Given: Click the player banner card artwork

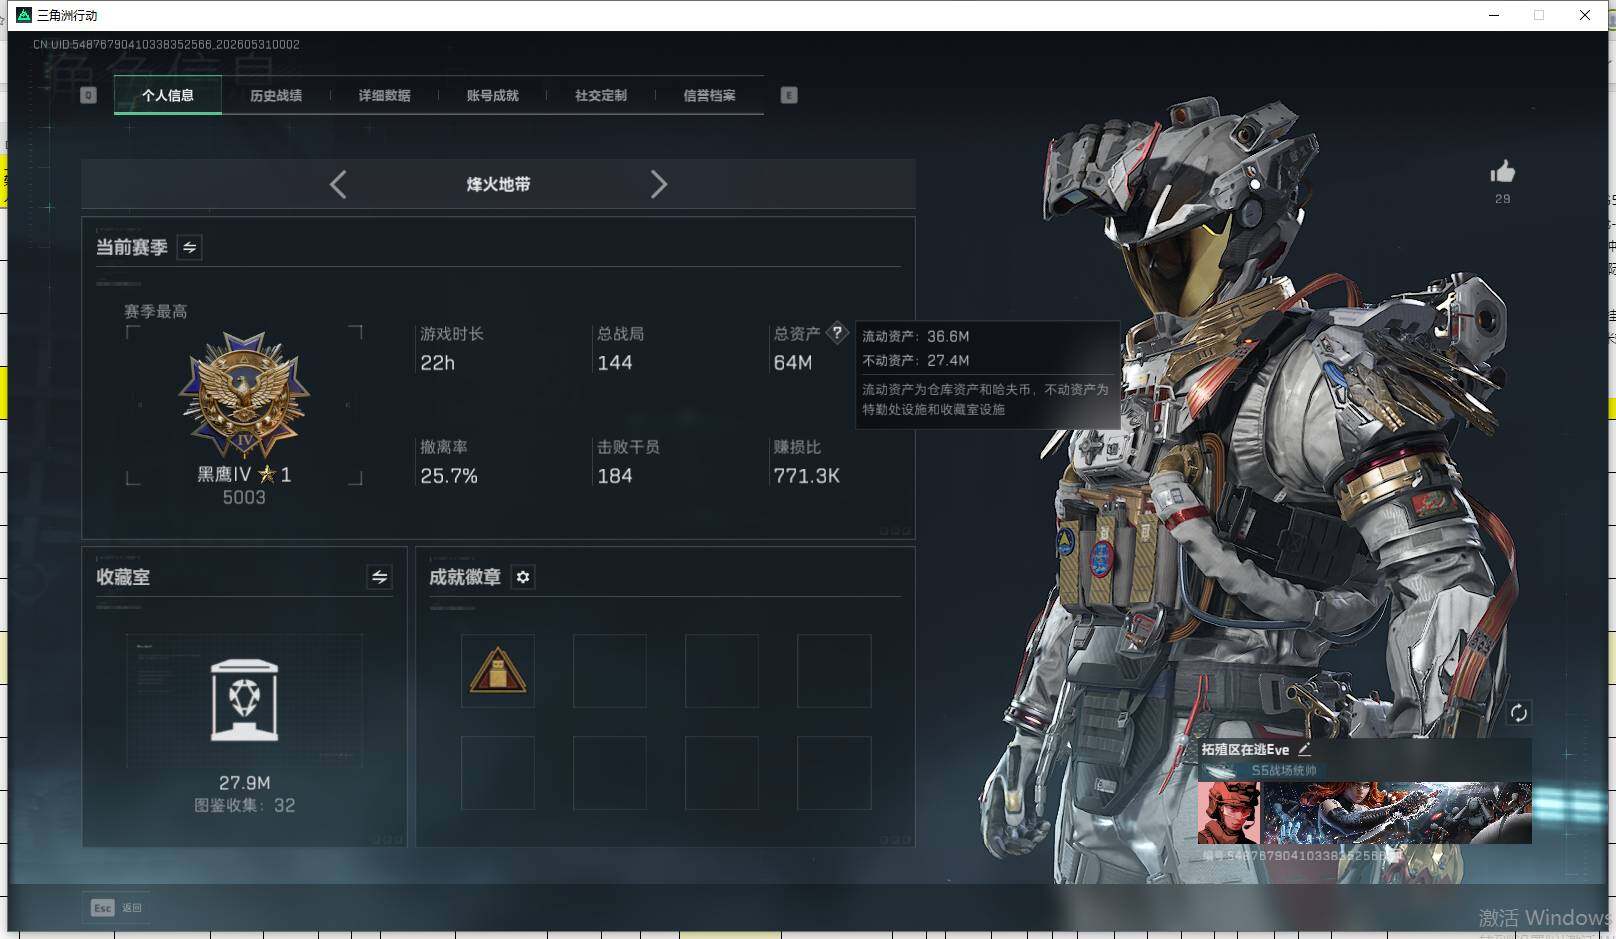Looking at the screenshot, I should (1397, 813).
